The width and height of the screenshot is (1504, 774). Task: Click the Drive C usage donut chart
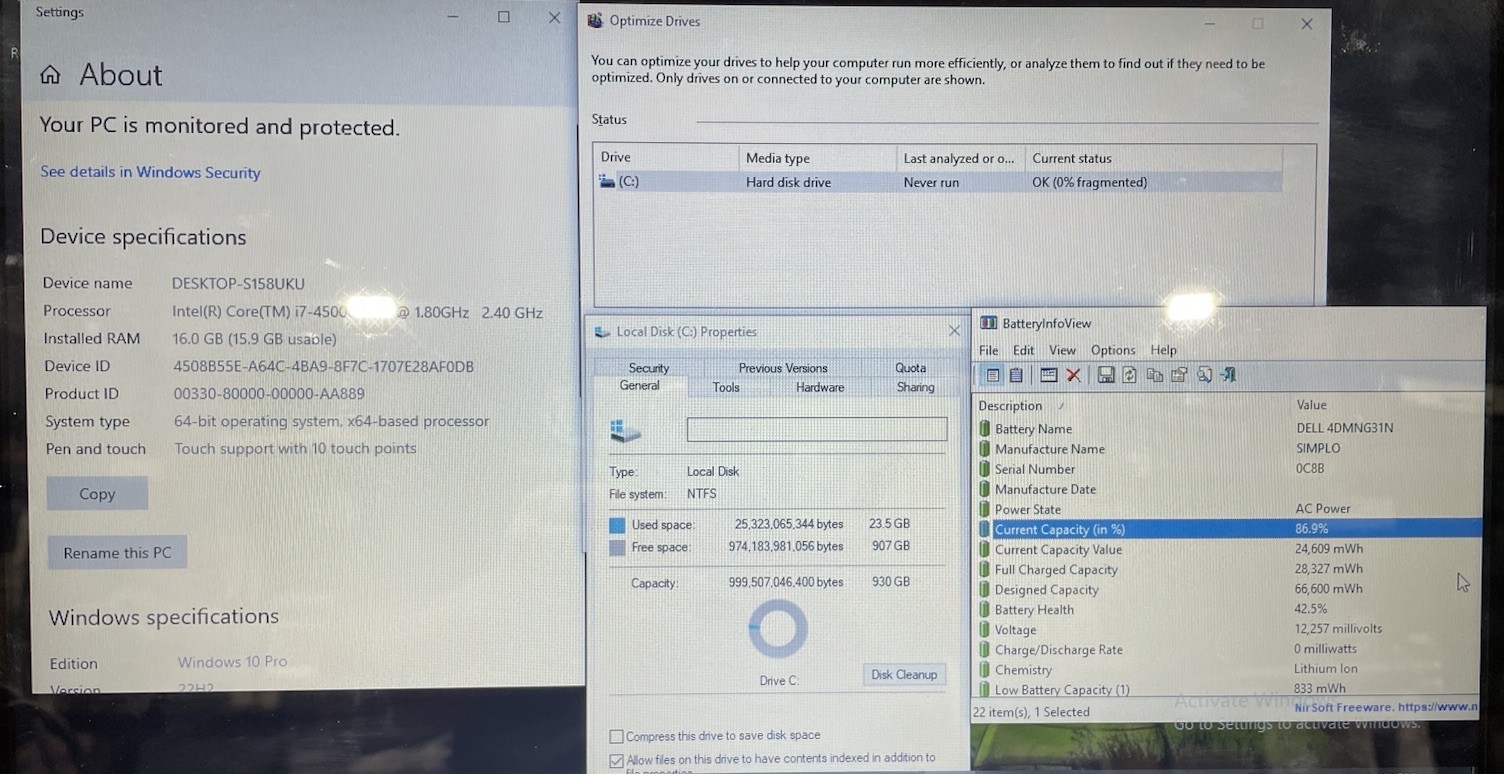(777, 630)
